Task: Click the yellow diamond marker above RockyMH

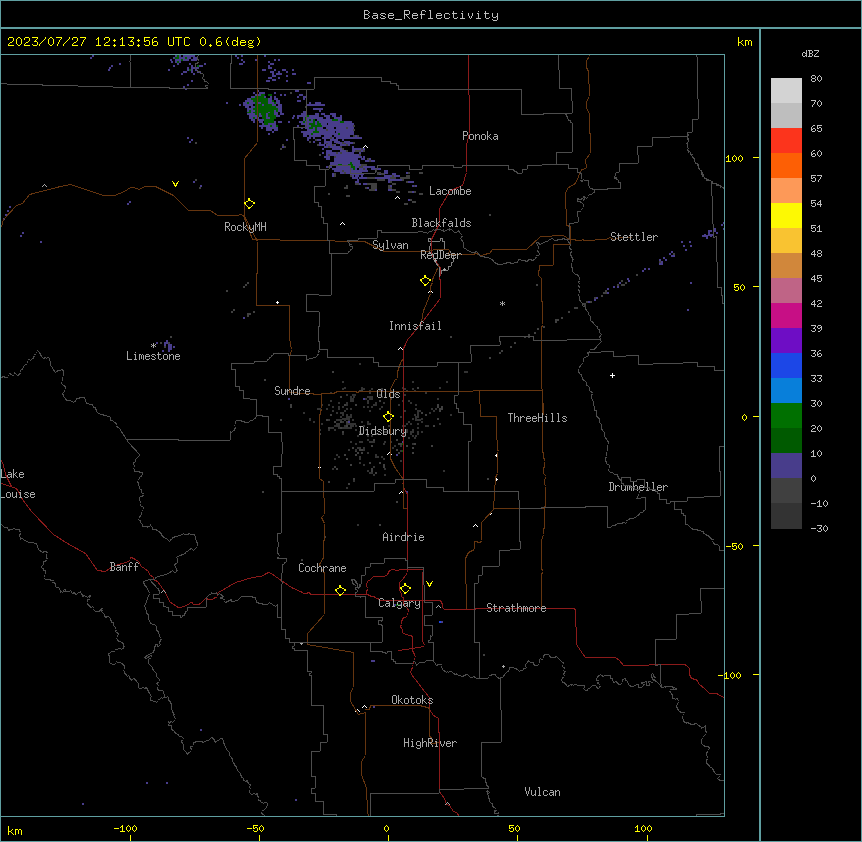Action: click(250, 204)
